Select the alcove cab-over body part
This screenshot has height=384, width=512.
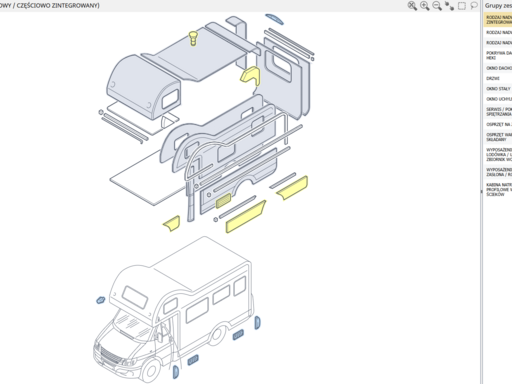[x=144, y=87]
